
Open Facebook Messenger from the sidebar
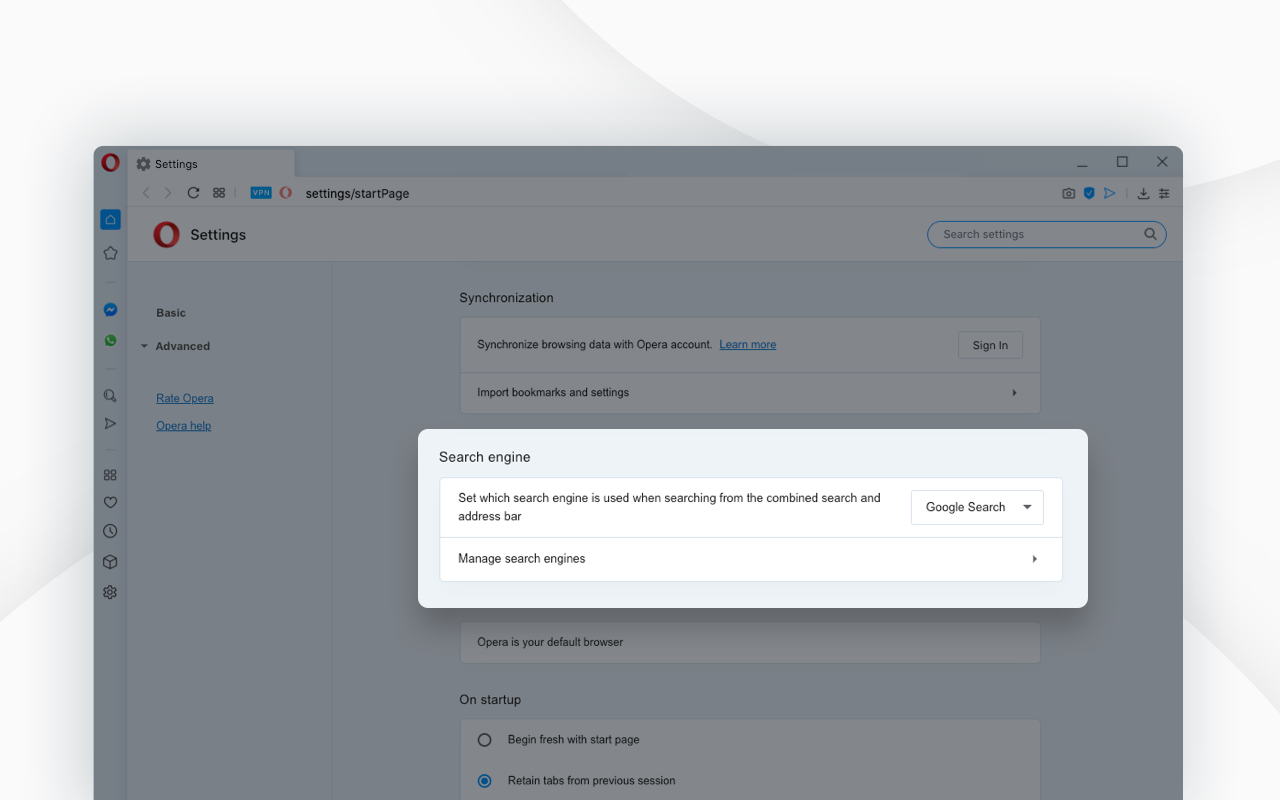point(110,309)
